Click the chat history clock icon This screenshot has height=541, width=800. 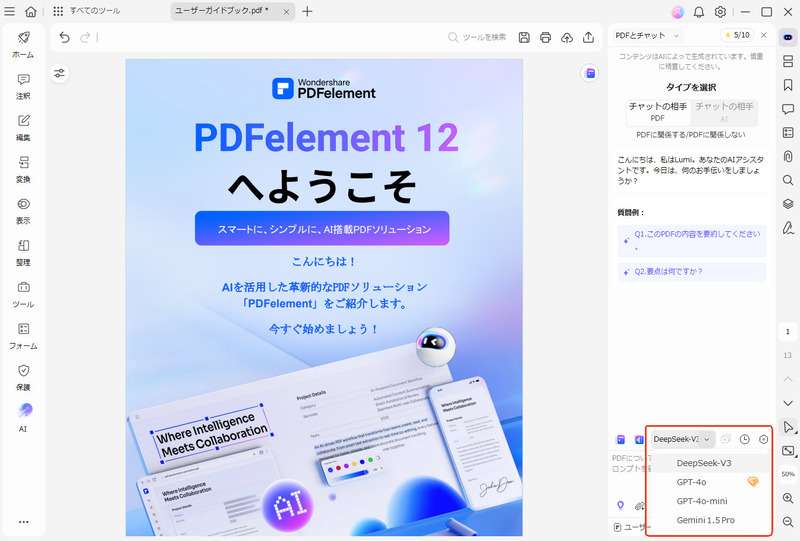click(x=744, y=439)
